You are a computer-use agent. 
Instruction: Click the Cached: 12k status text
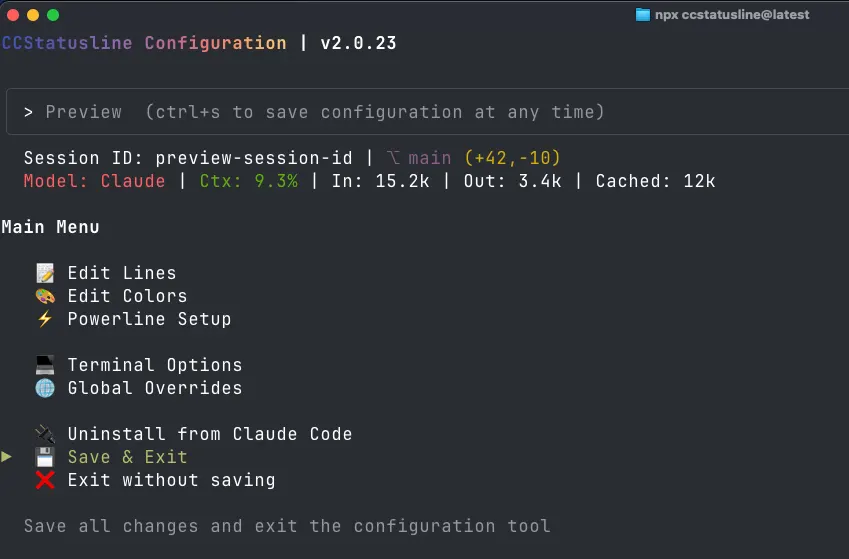(655, 181)
